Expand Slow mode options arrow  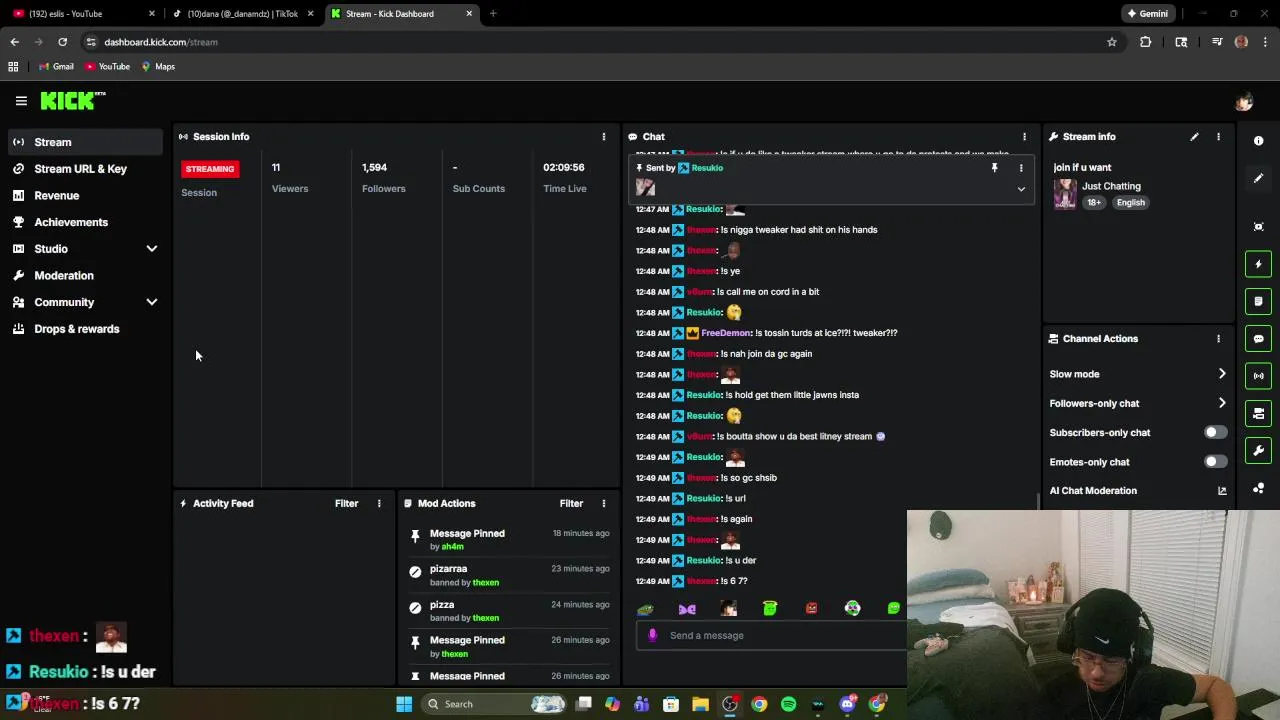coord(1221,374)
